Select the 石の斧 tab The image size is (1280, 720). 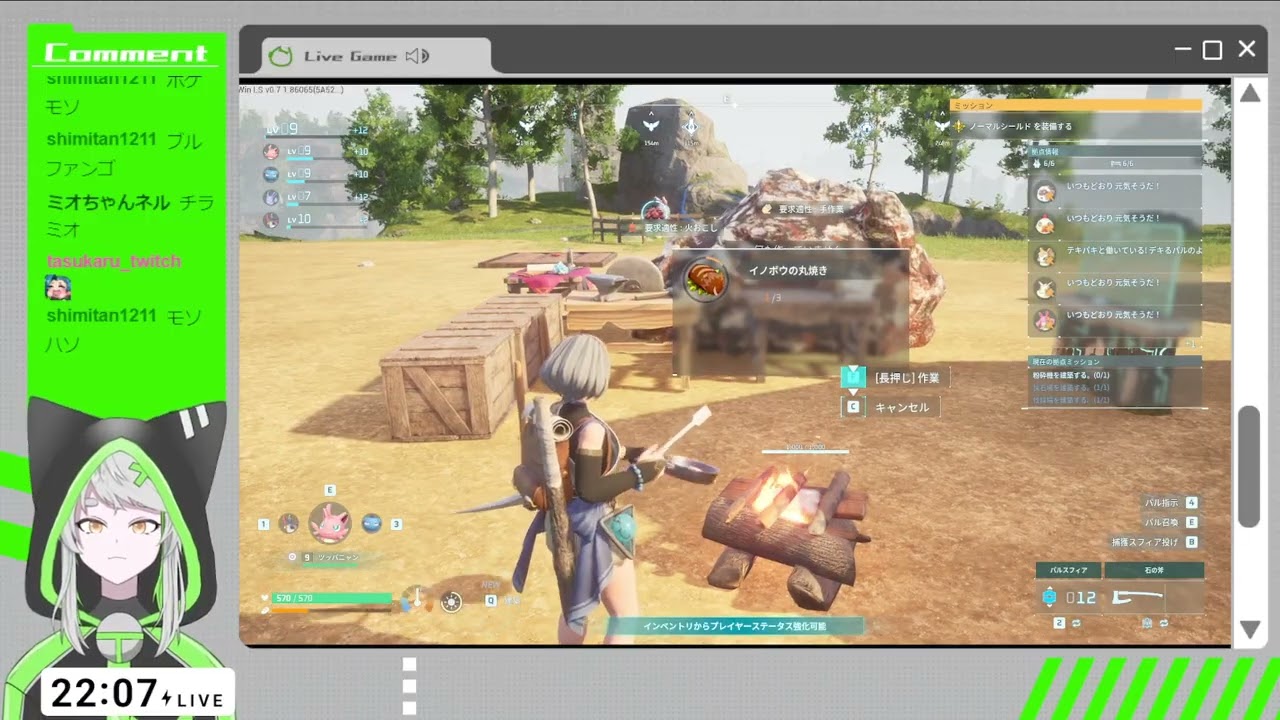(1154, 570)
